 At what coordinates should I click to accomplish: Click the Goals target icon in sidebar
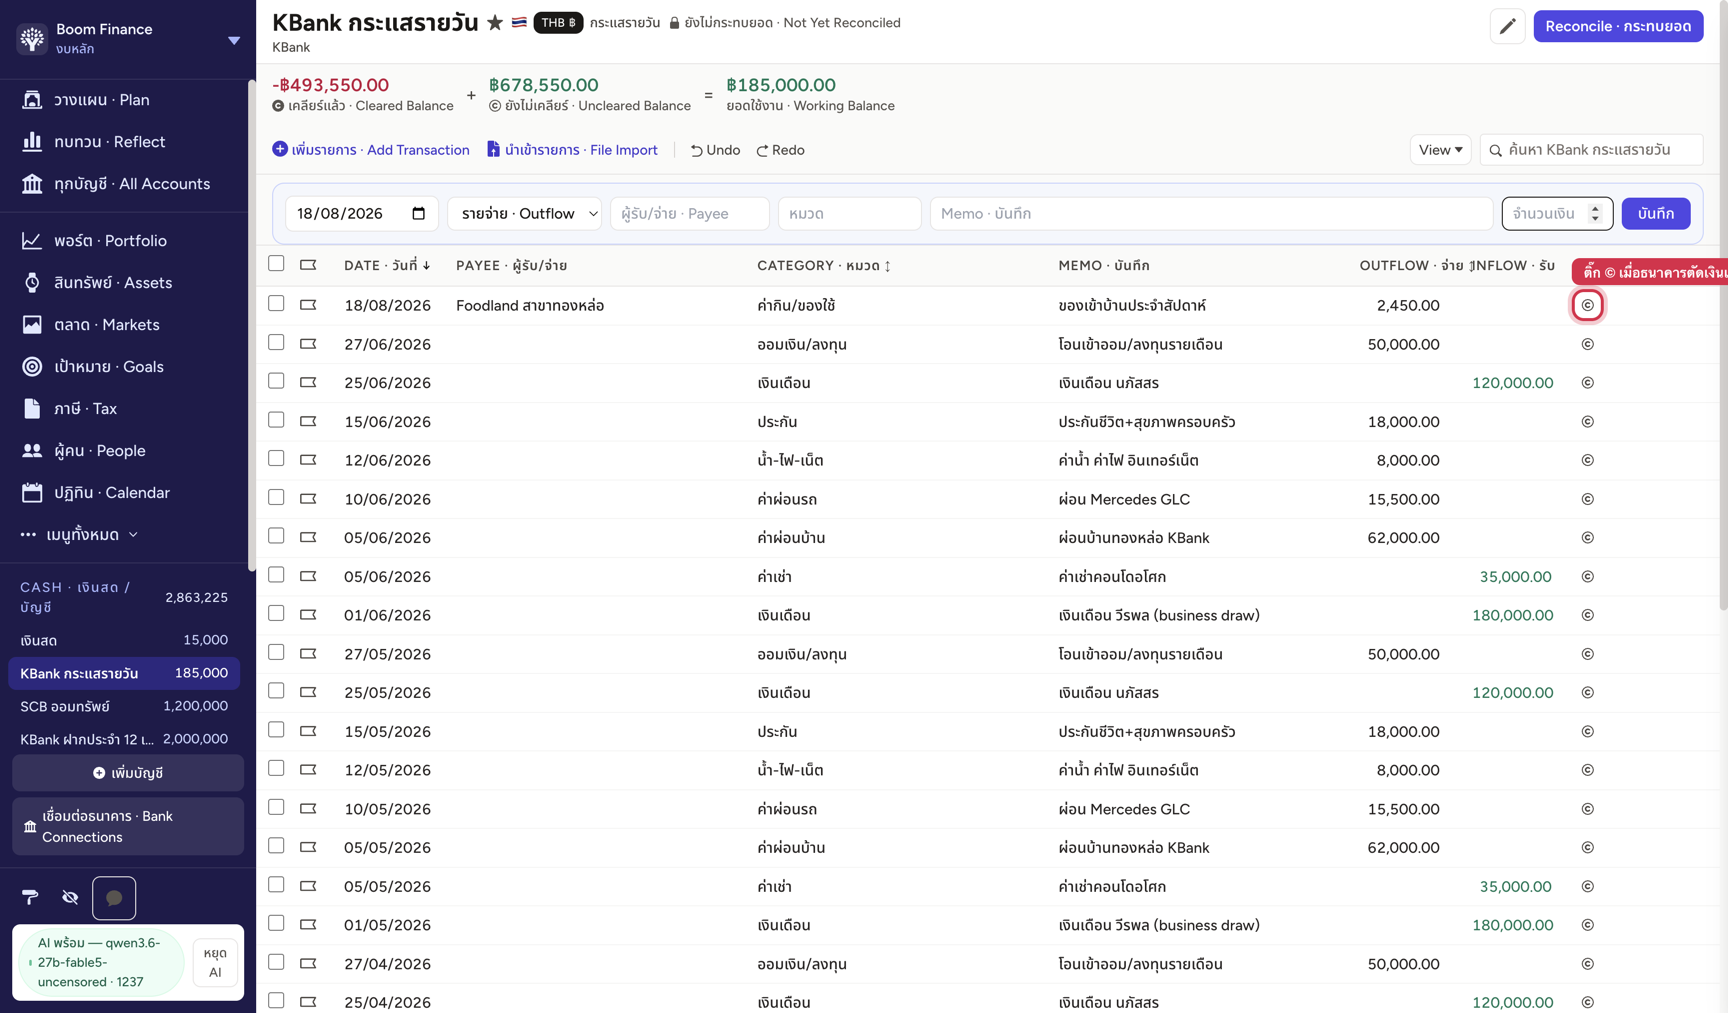tap(32, 367)
